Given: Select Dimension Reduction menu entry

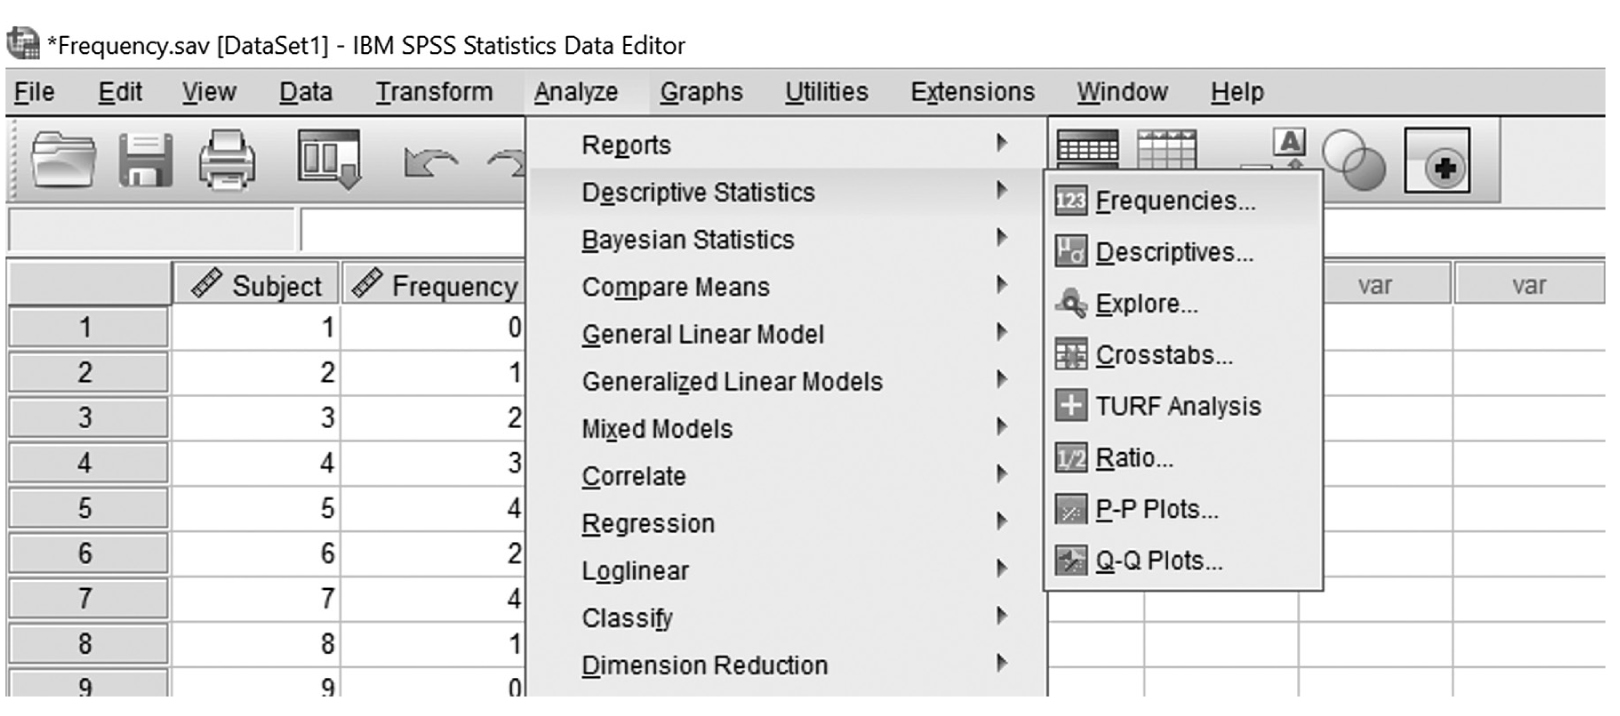Looking at the screenshot, I should [x=786, y=664].
